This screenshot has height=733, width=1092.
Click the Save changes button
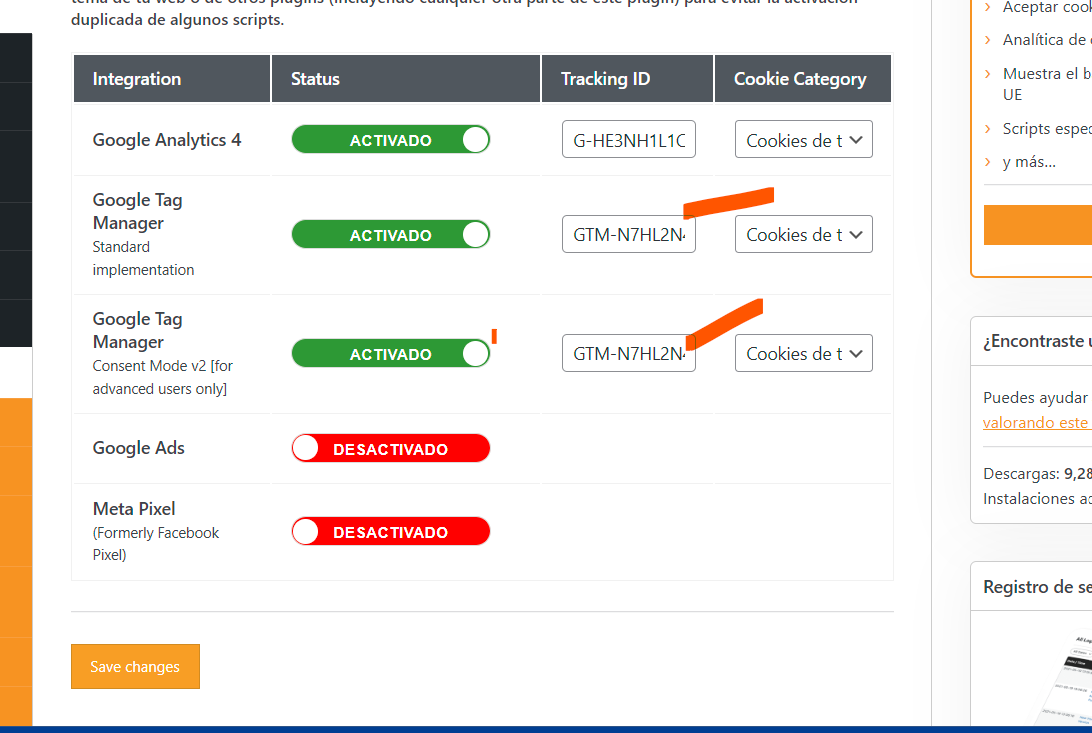pos(135,666)
